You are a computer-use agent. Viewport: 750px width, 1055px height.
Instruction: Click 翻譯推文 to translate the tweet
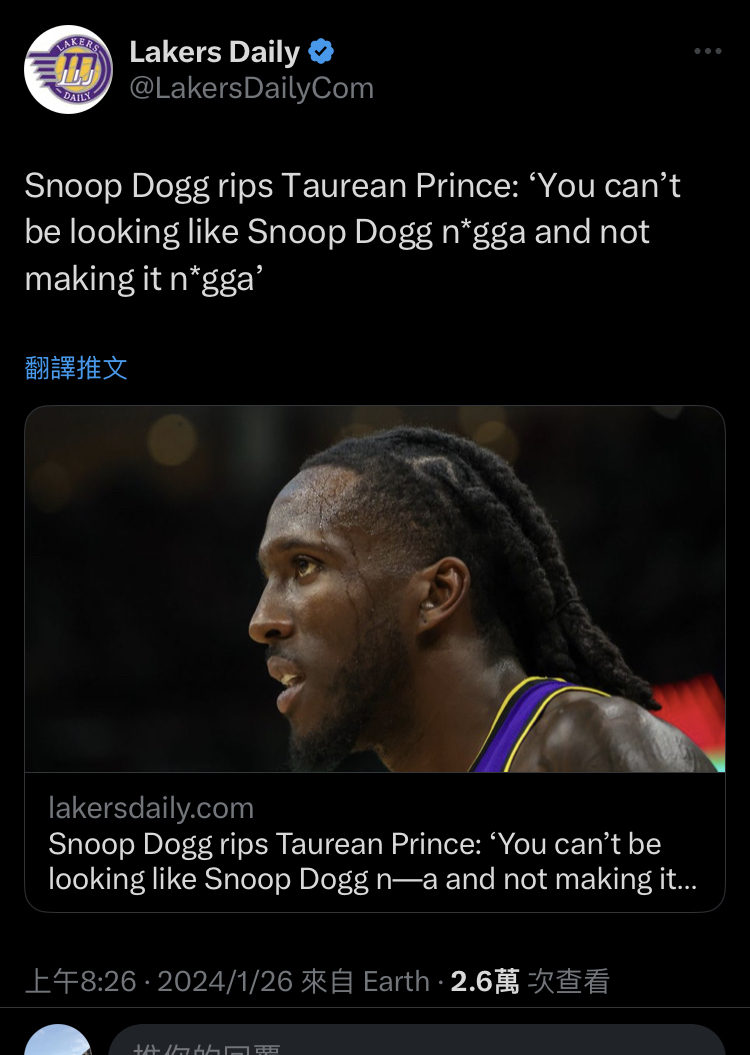[76, 368]
